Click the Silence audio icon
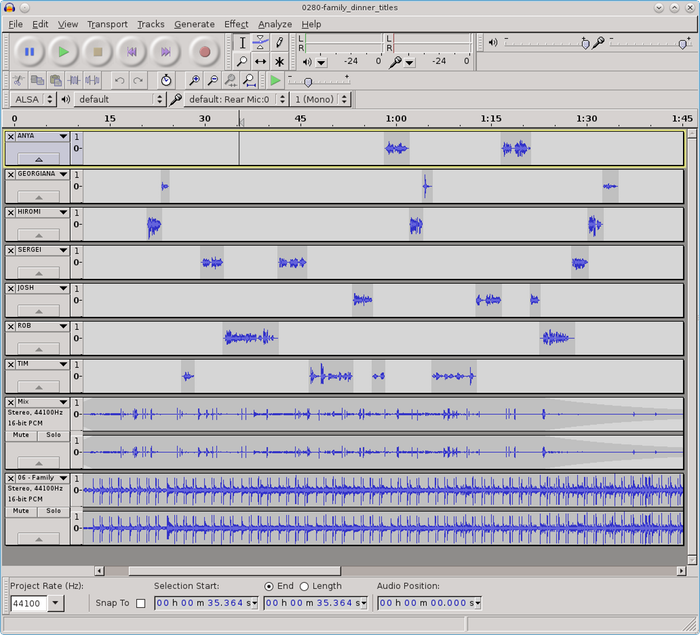The height and width of the screenshot is (635, 700). pos(92,80)
